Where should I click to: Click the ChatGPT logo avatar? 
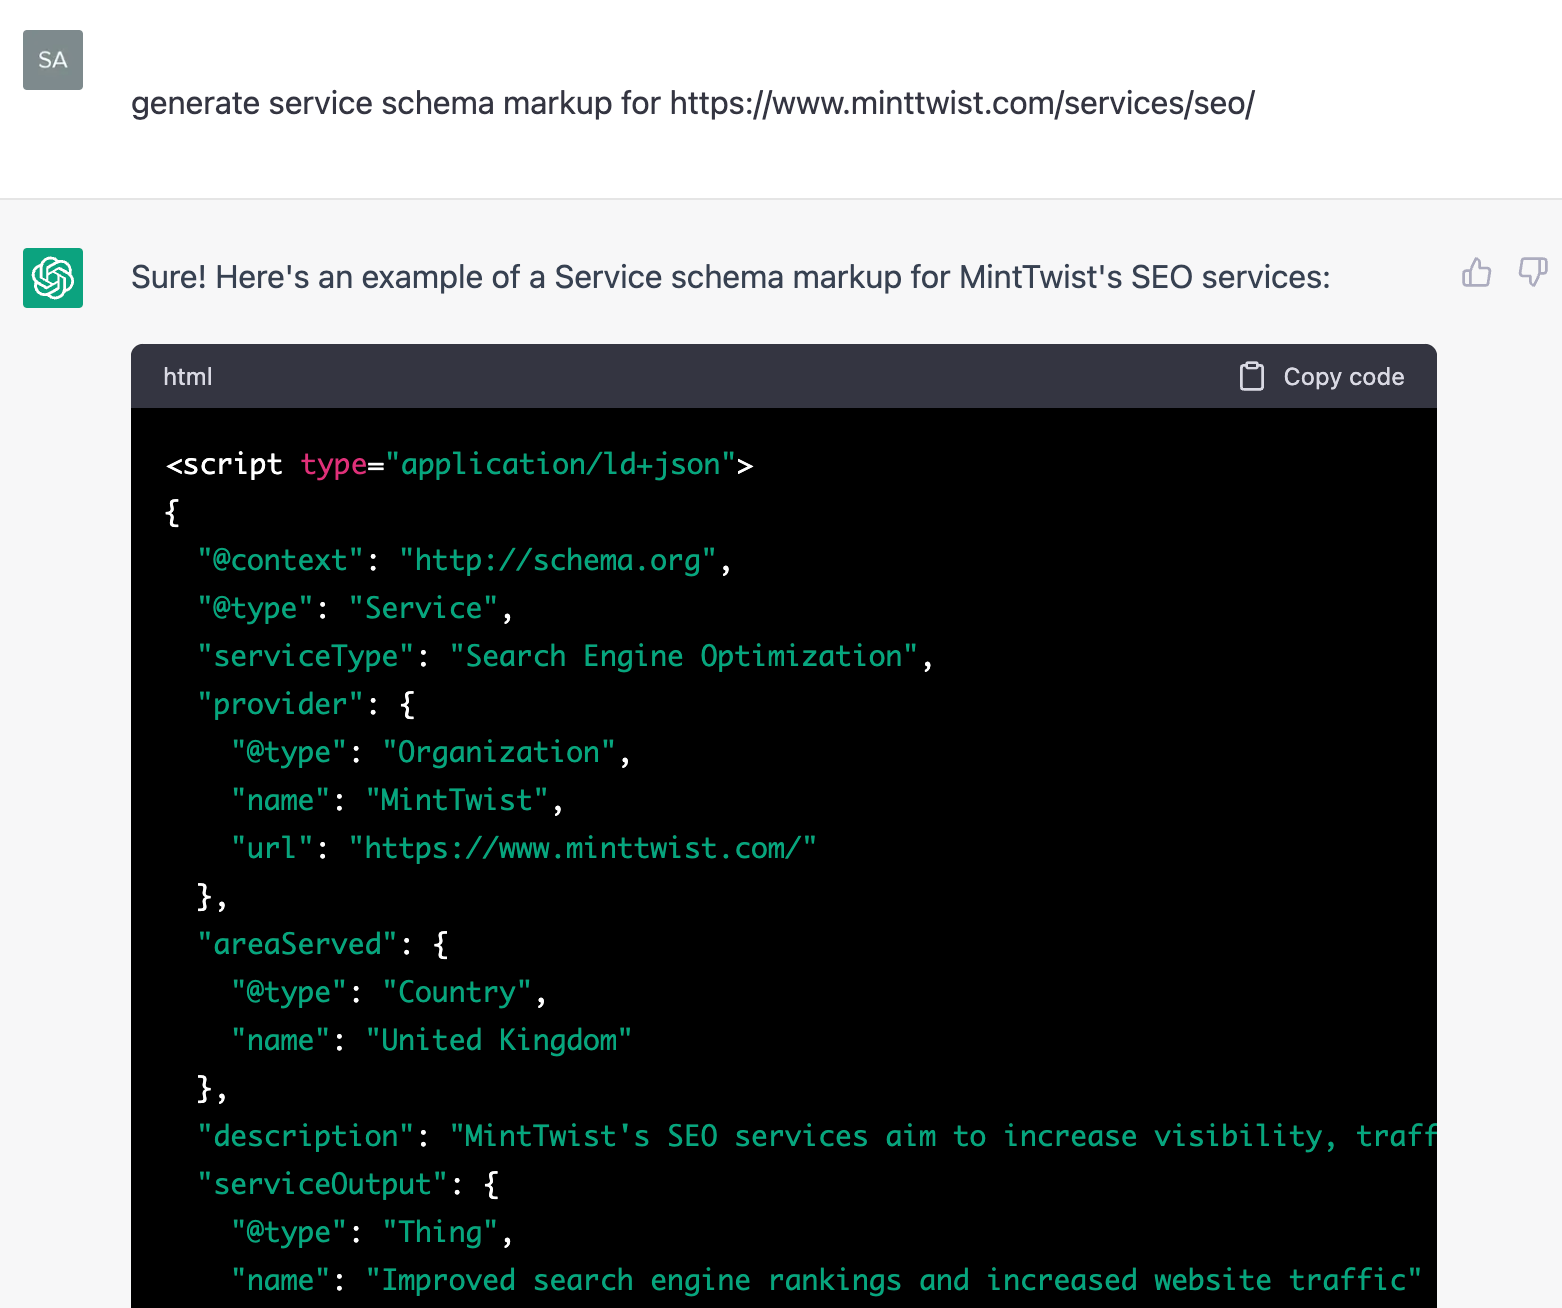[53, 278]
